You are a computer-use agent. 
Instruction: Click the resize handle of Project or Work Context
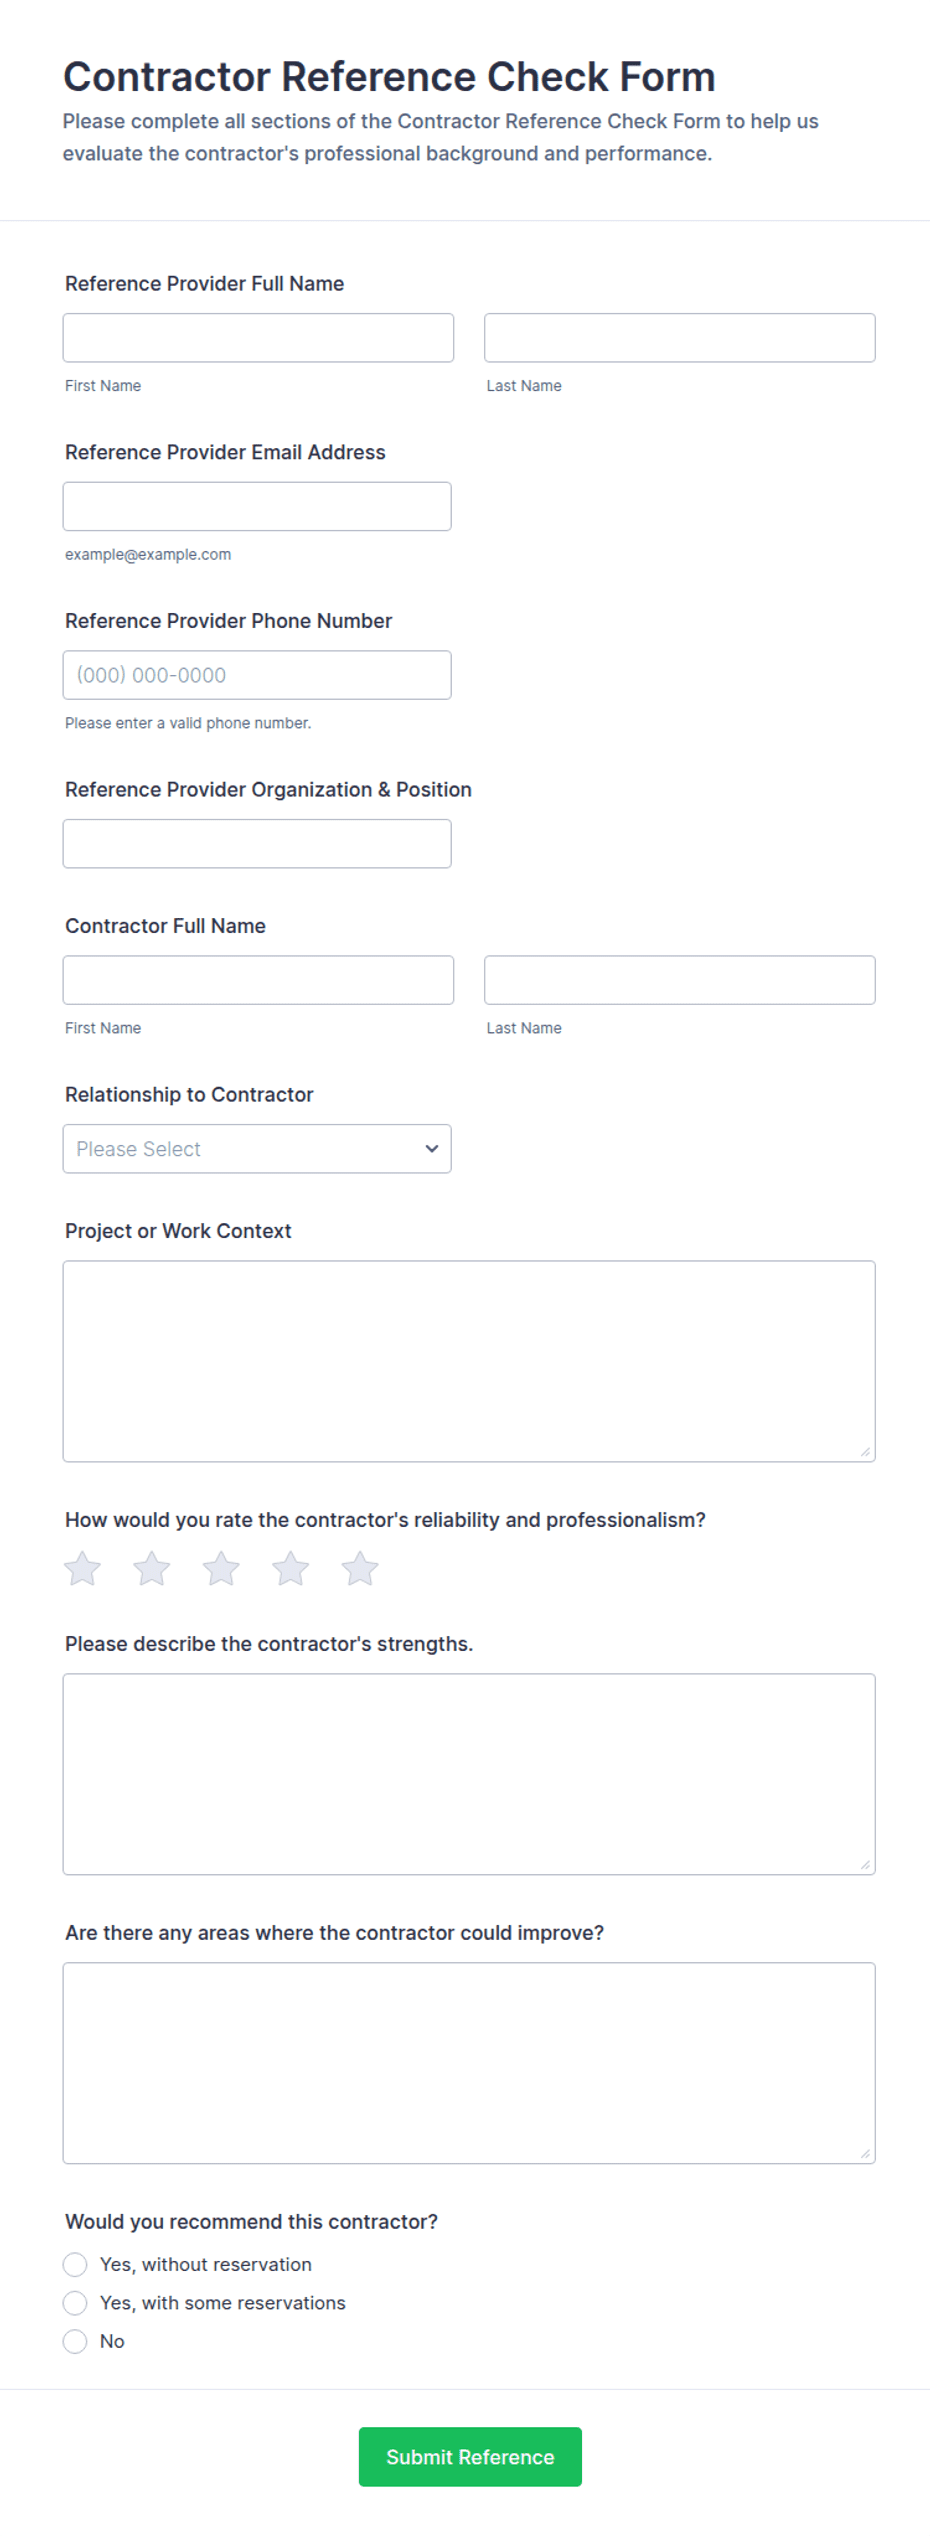pos(865,1451)
